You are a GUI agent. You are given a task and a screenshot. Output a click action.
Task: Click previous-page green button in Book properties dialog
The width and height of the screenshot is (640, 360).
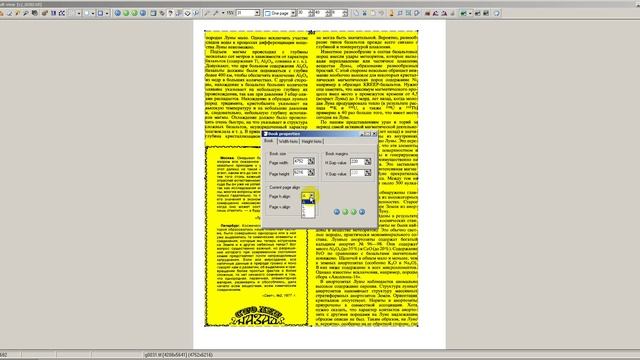pyautogui.click(x=345, y=212)
